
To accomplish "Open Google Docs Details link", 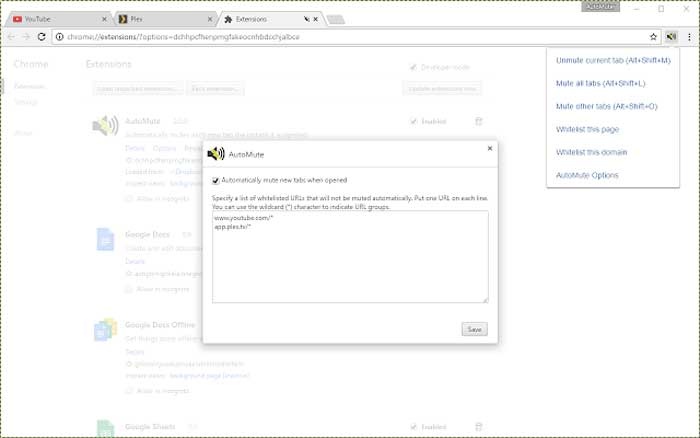I will point(134,261).
